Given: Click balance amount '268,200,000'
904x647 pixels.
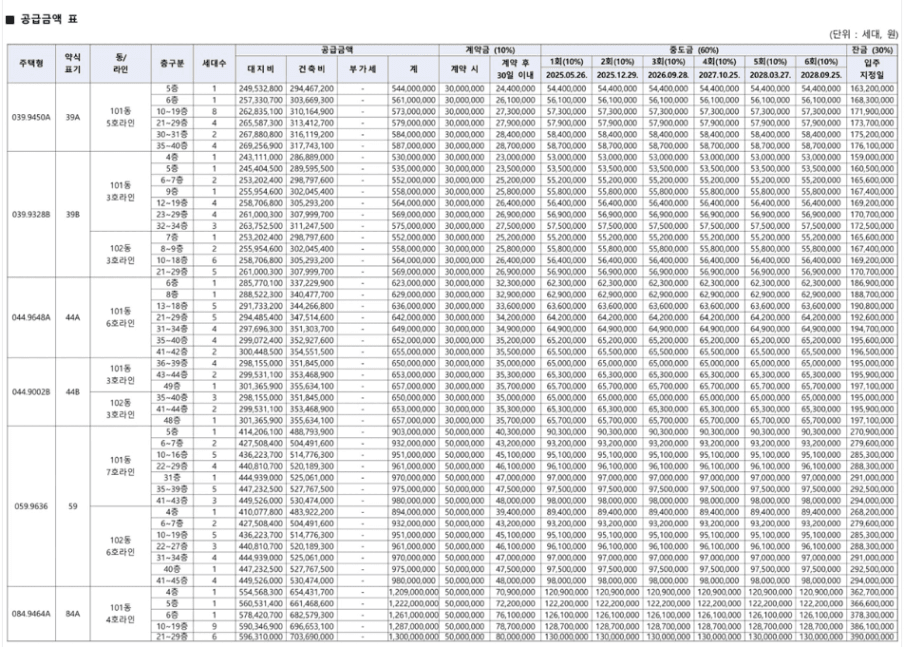Looking at the screenshot, I should pyautogui.click(x=872, y=512).
